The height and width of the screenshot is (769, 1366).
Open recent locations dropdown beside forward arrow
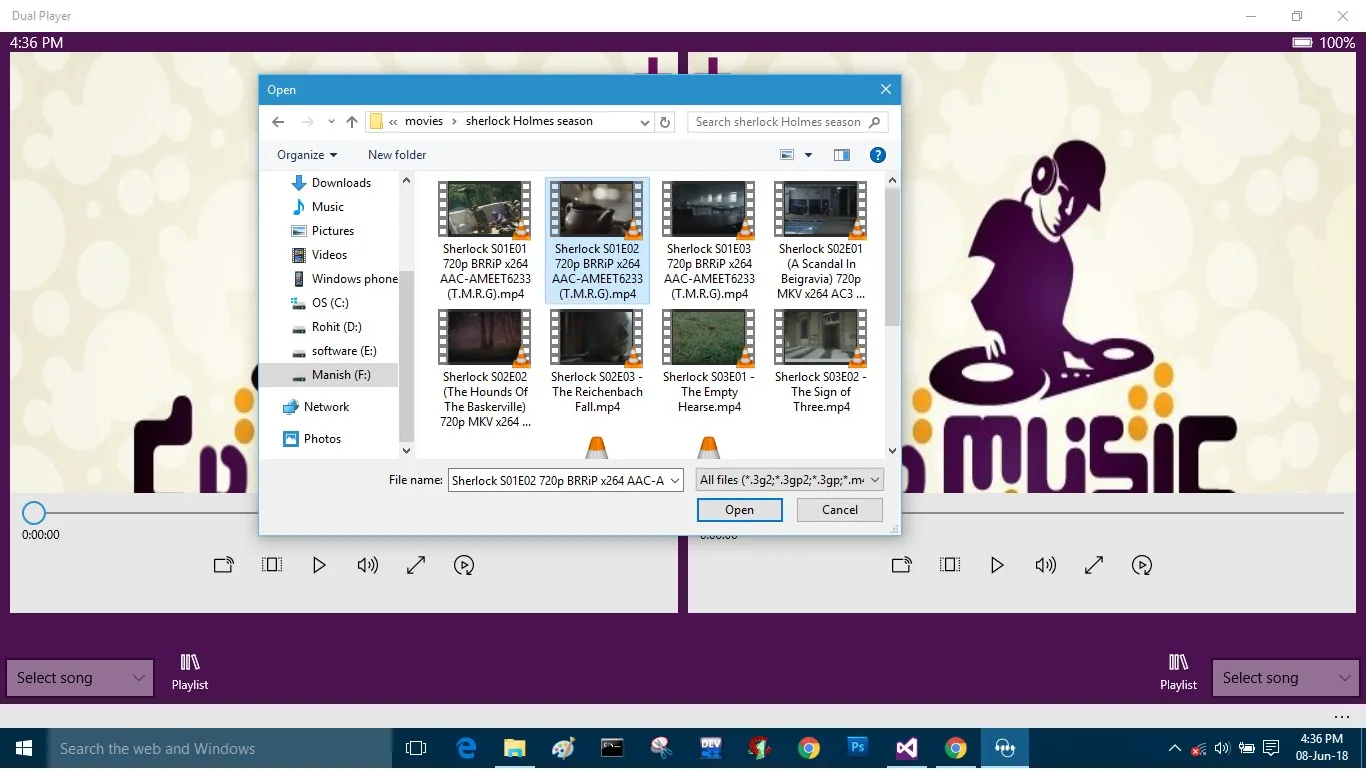330,122
